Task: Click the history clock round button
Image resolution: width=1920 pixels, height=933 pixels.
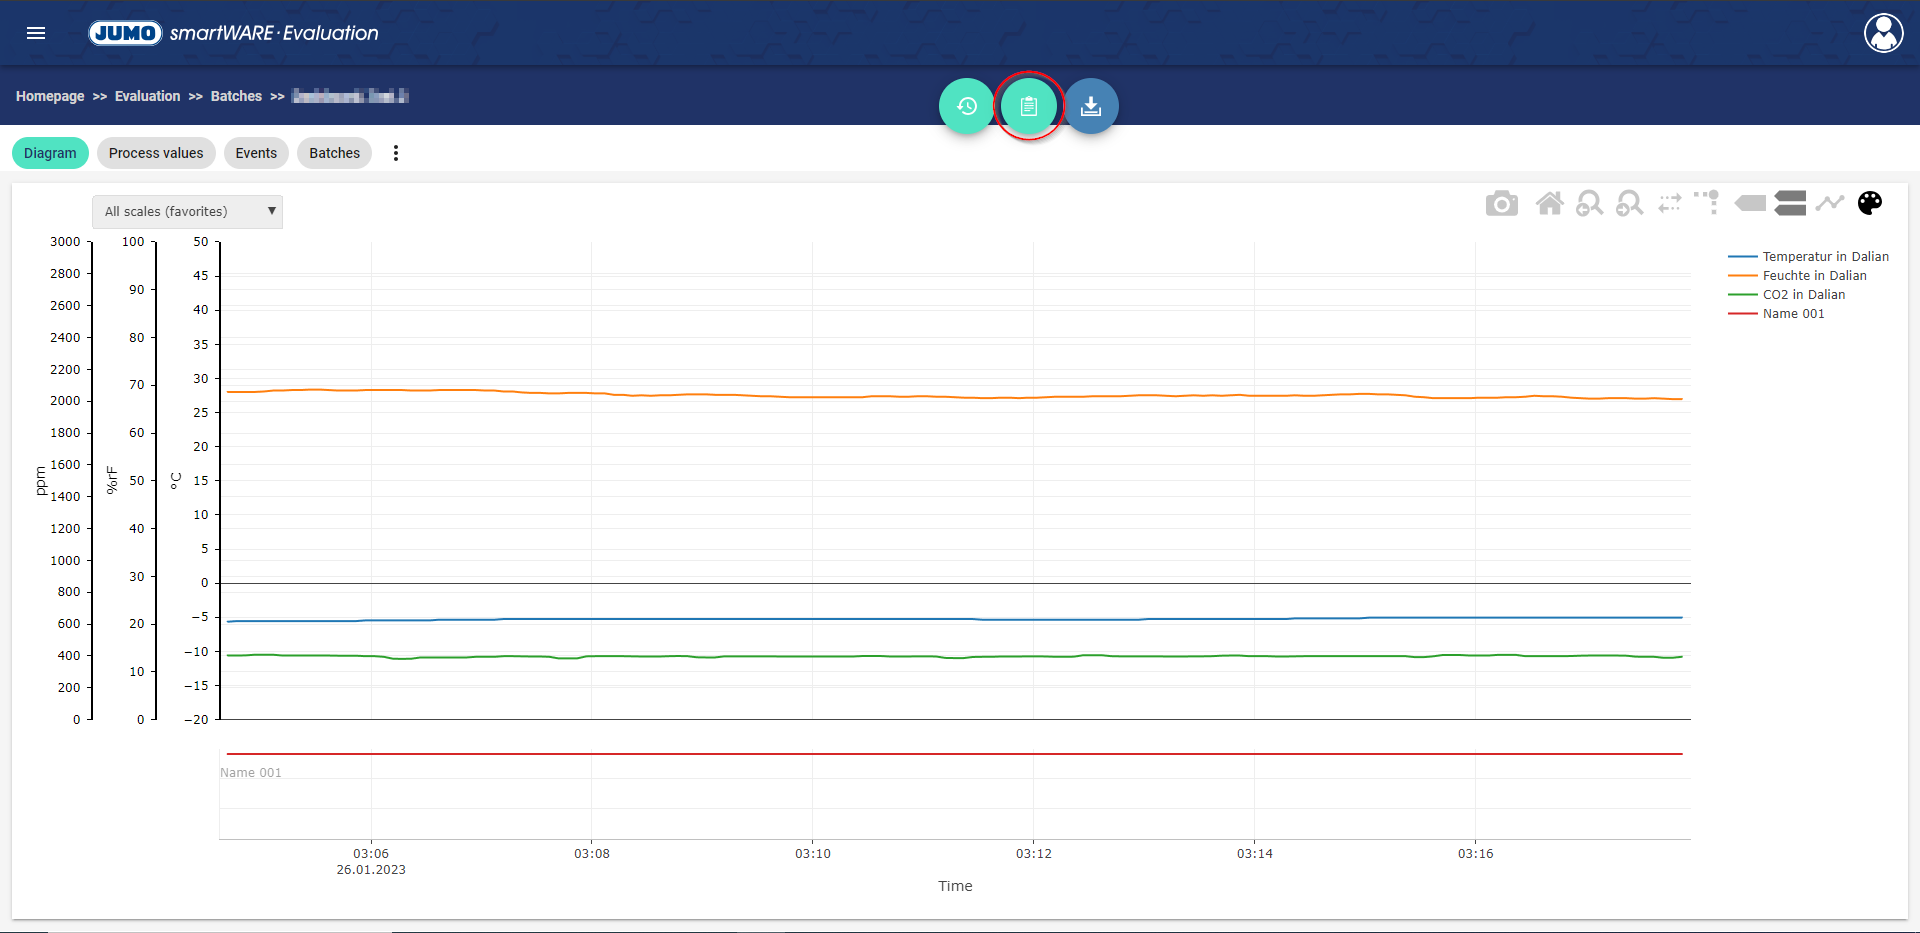Action: click(966, 106)
